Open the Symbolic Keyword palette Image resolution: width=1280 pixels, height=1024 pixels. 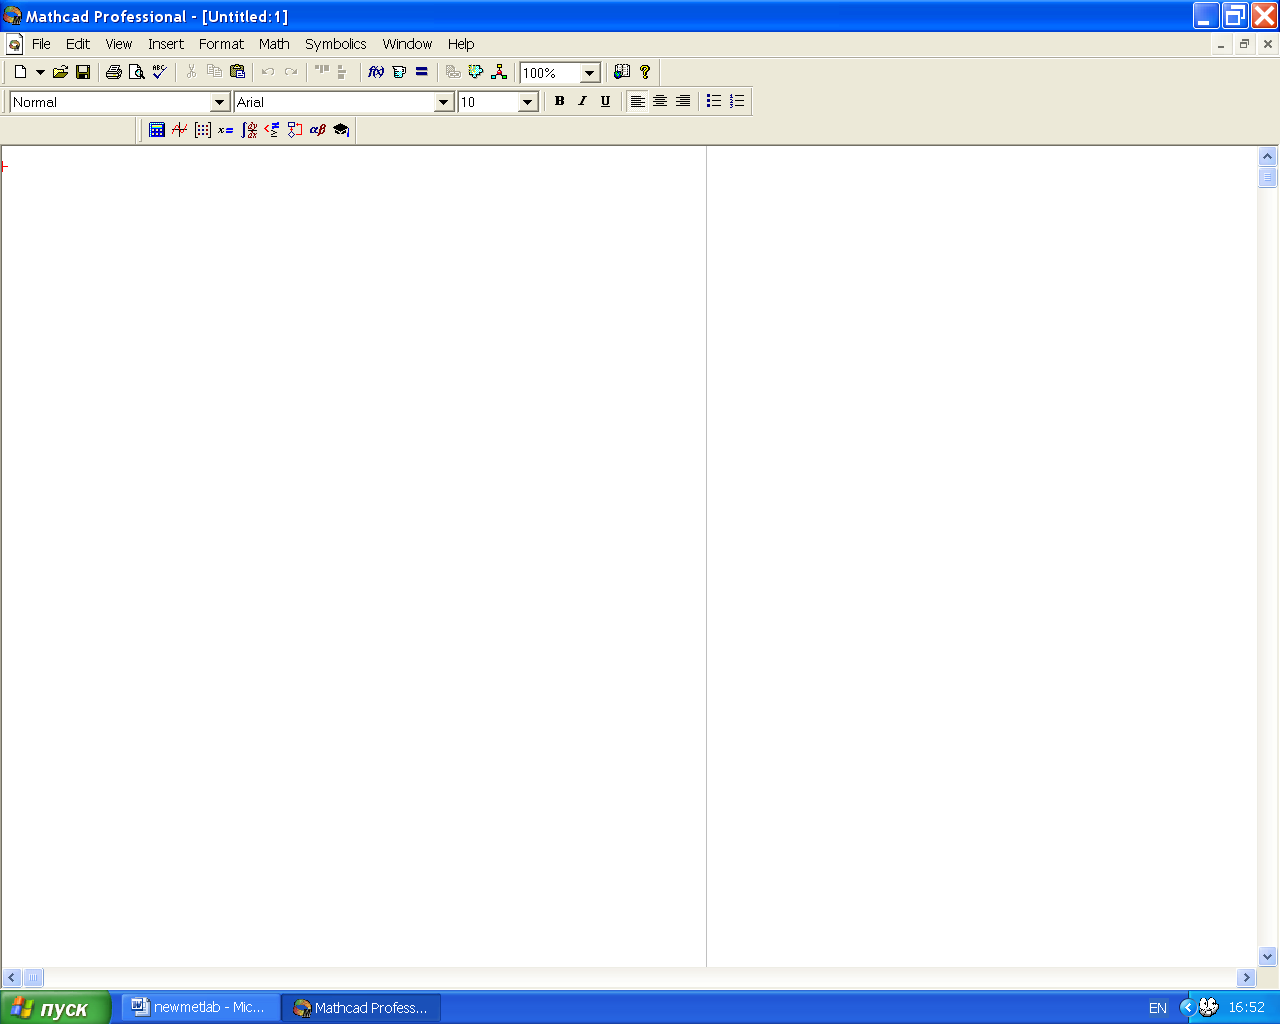coord(341,130)
